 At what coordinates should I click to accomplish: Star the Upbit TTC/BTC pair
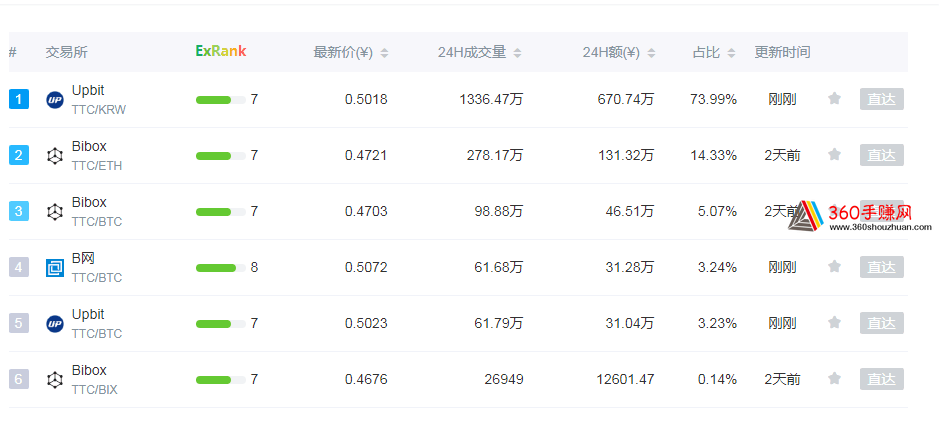coord(834,322)
